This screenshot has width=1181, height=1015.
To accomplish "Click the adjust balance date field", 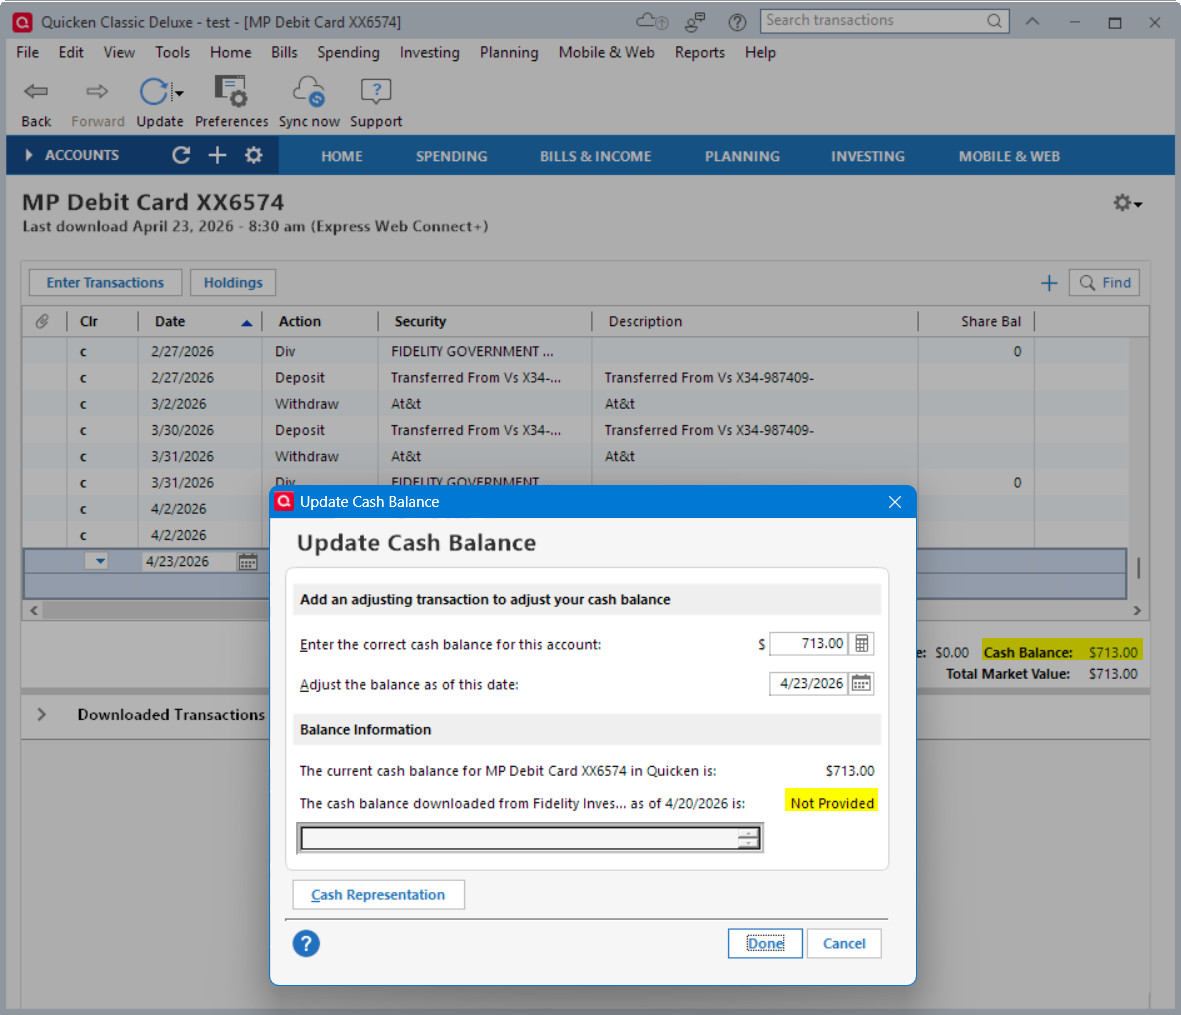I will pos(808,684).
